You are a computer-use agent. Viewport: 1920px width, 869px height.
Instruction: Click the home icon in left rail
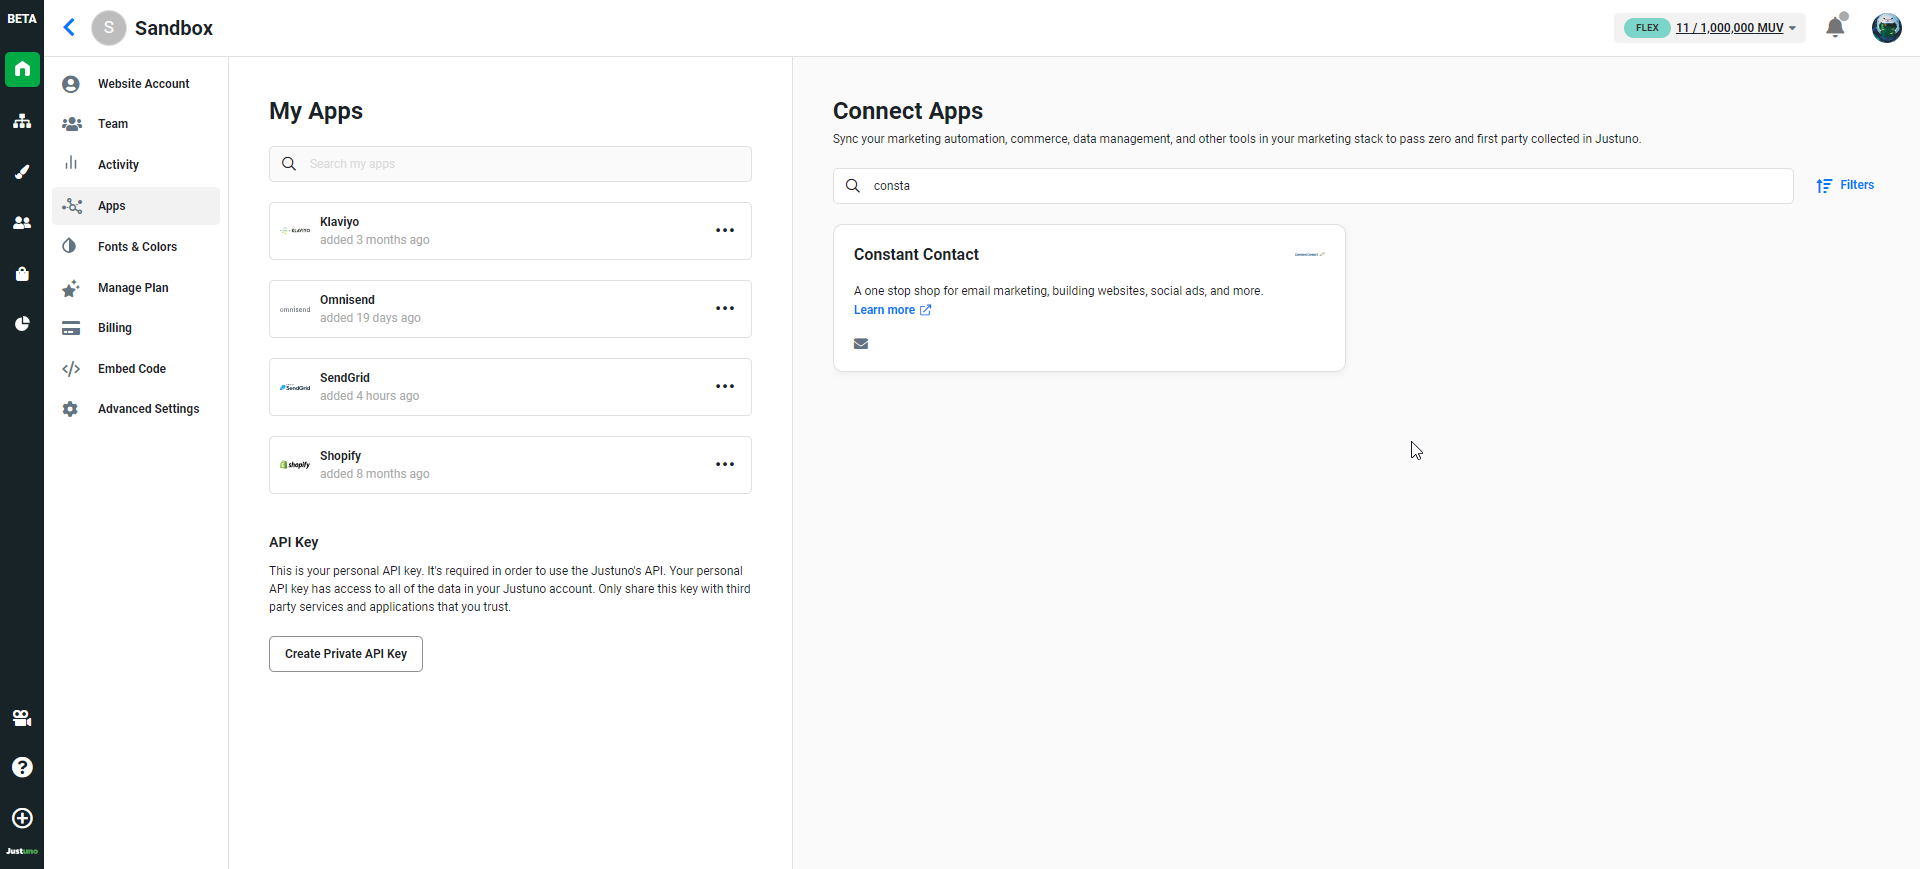pos(22,69)
